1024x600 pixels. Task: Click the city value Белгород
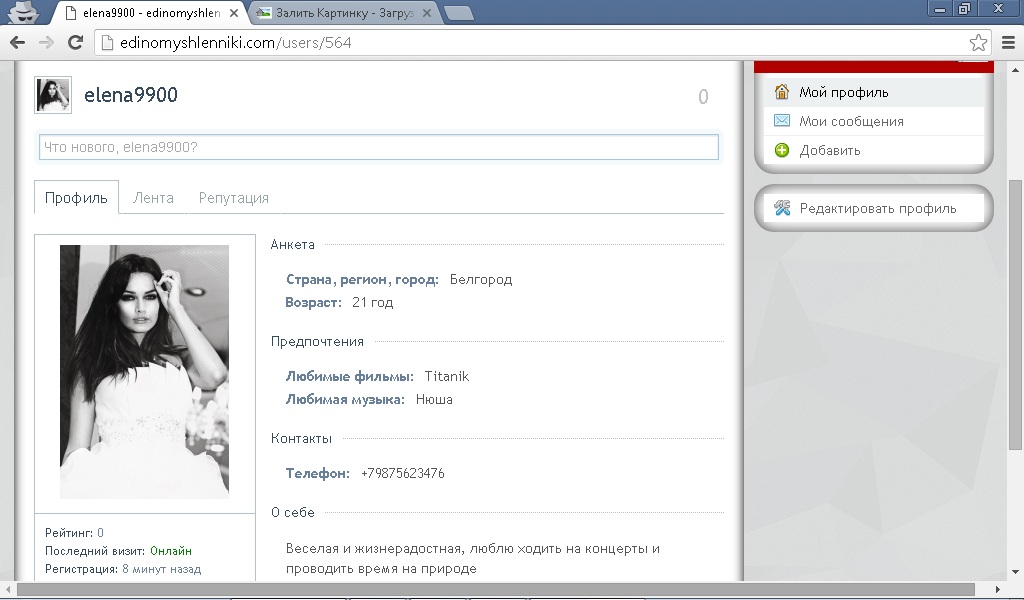(x=481, y=279)
